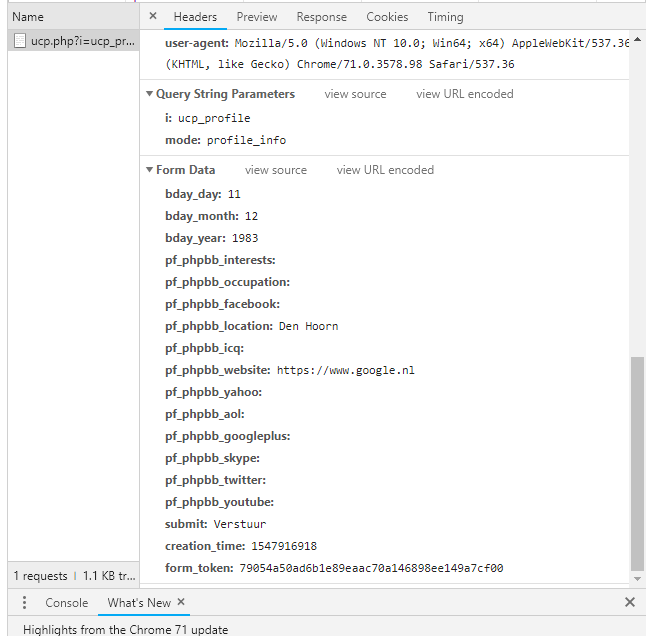
Task: Click the pf_phpbb_youtube field name
Action: pyautogui.click(x=219, y=502)
